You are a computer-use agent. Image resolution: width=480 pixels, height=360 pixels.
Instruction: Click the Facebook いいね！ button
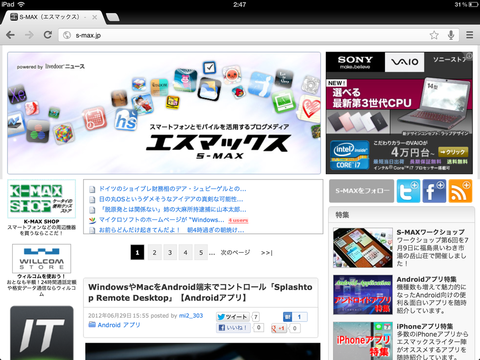coord(233,328)
